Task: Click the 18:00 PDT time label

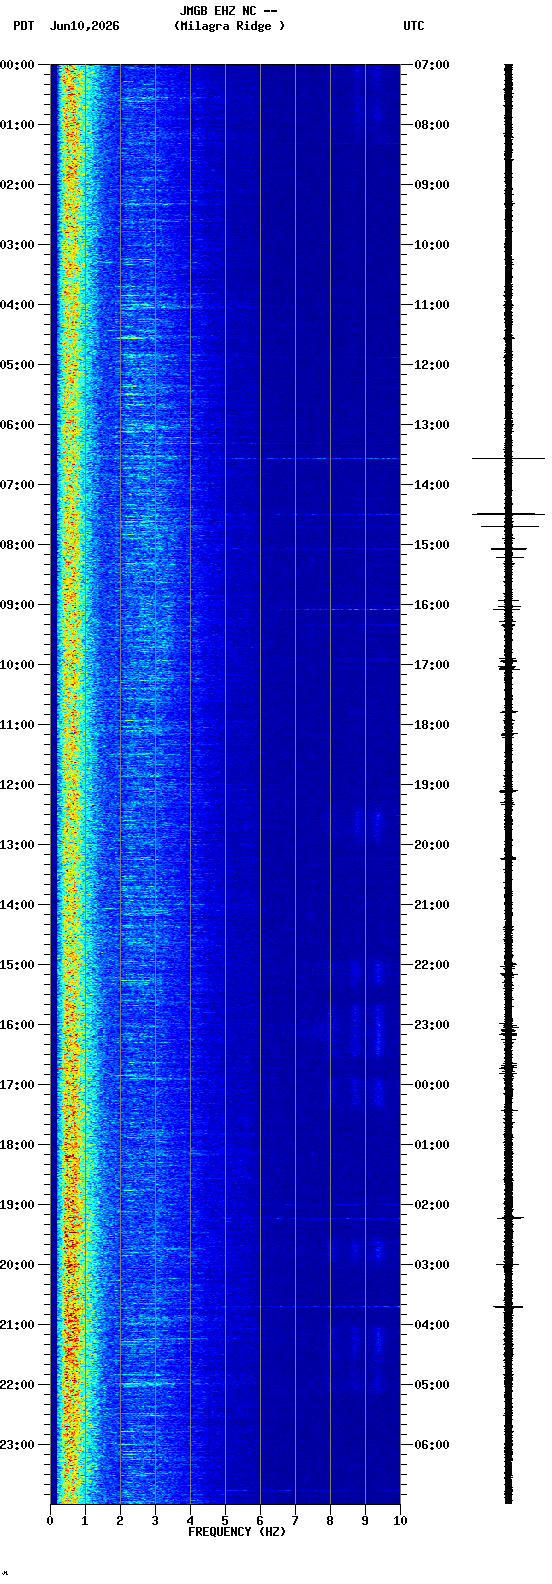Action: coord(16,1145)
